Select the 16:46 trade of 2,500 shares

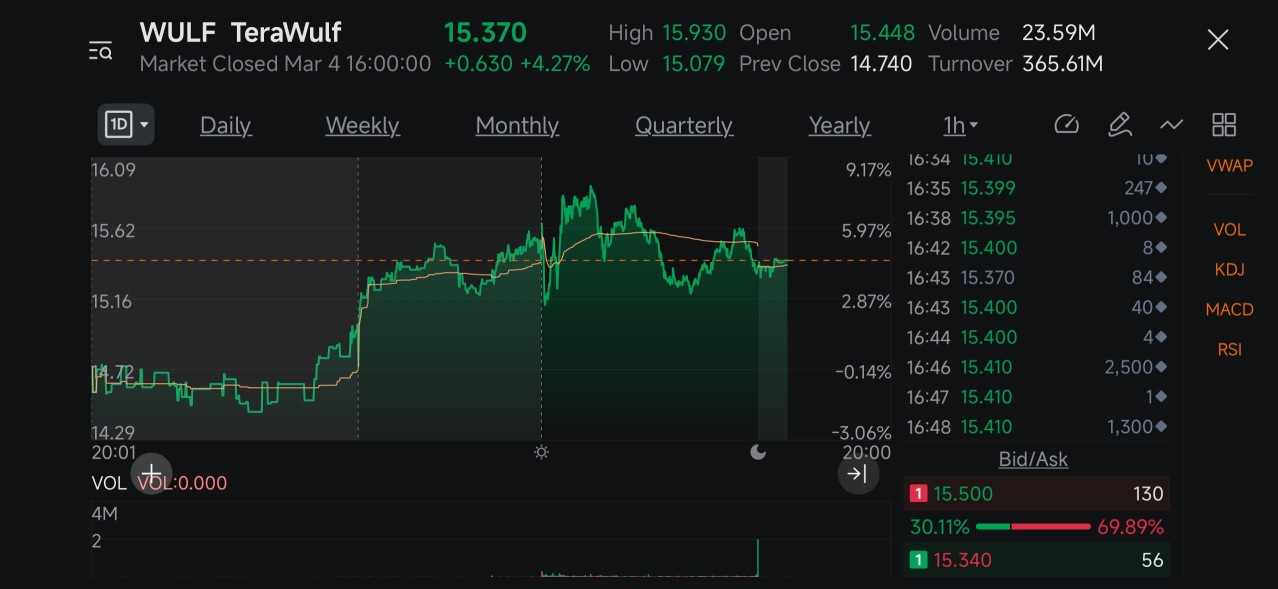(1036, 368)
